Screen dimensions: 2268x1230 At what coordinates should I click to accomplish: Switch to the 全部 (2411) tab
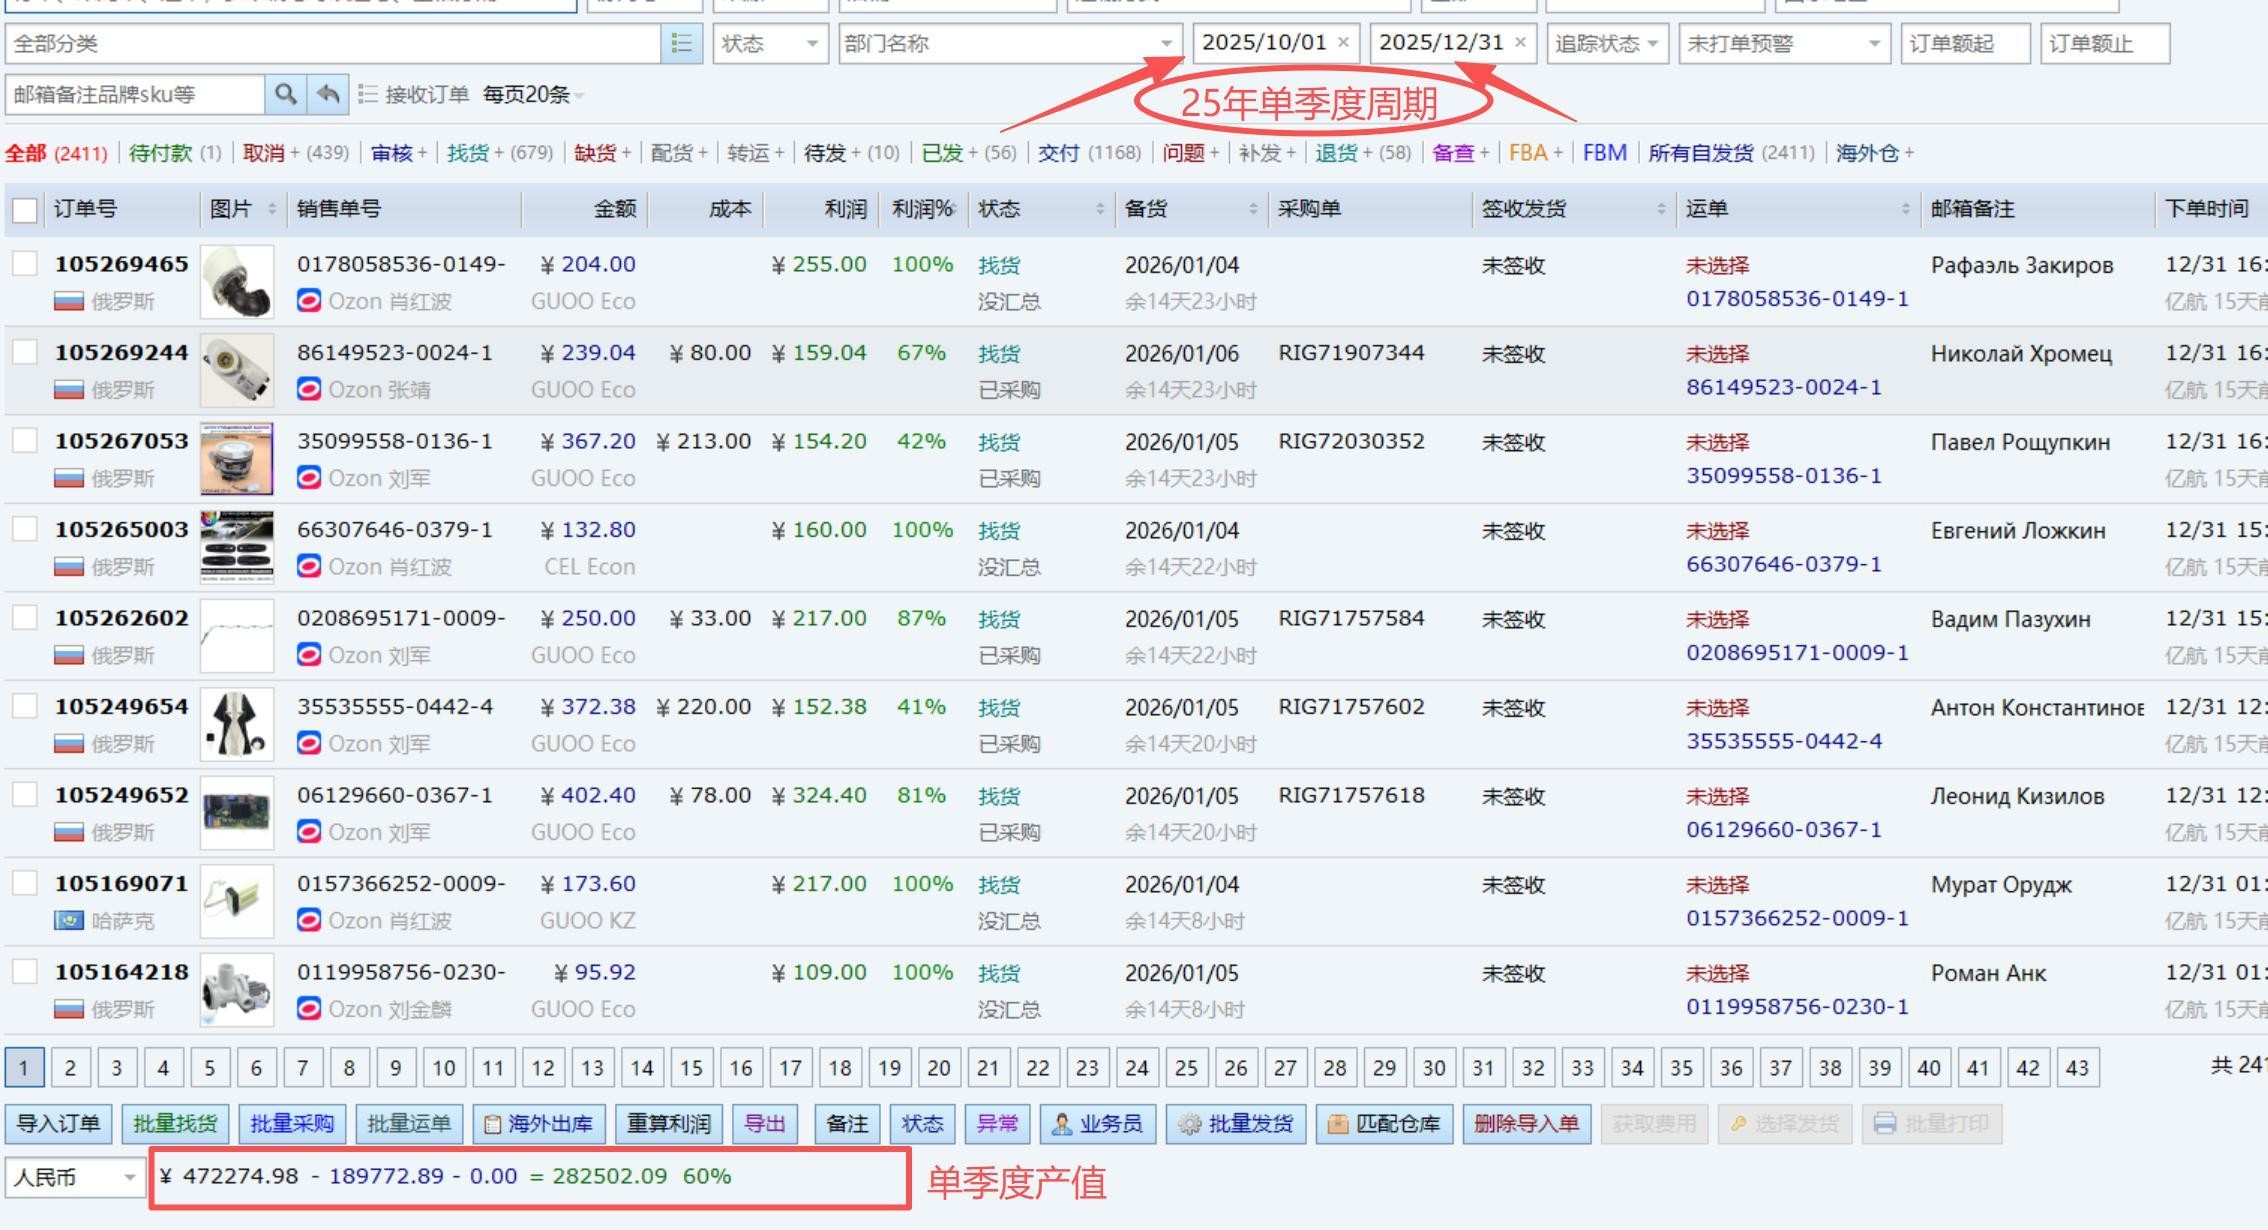coord(56,153)
